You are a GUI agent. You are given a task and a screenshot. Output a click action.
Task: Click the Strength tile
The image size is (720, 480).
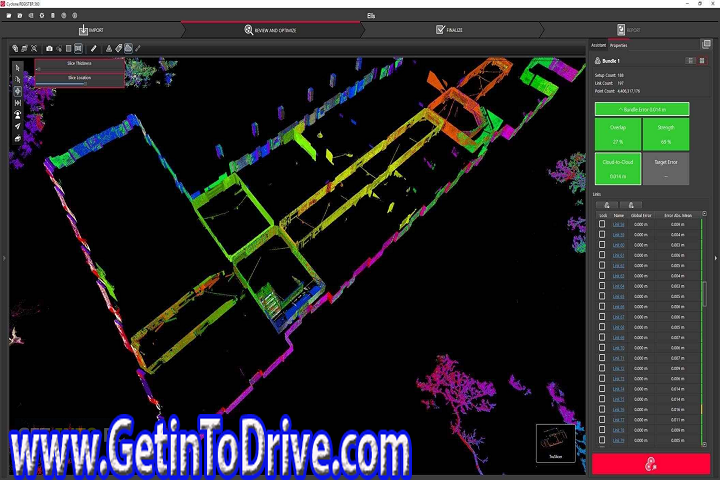(666, 134)
